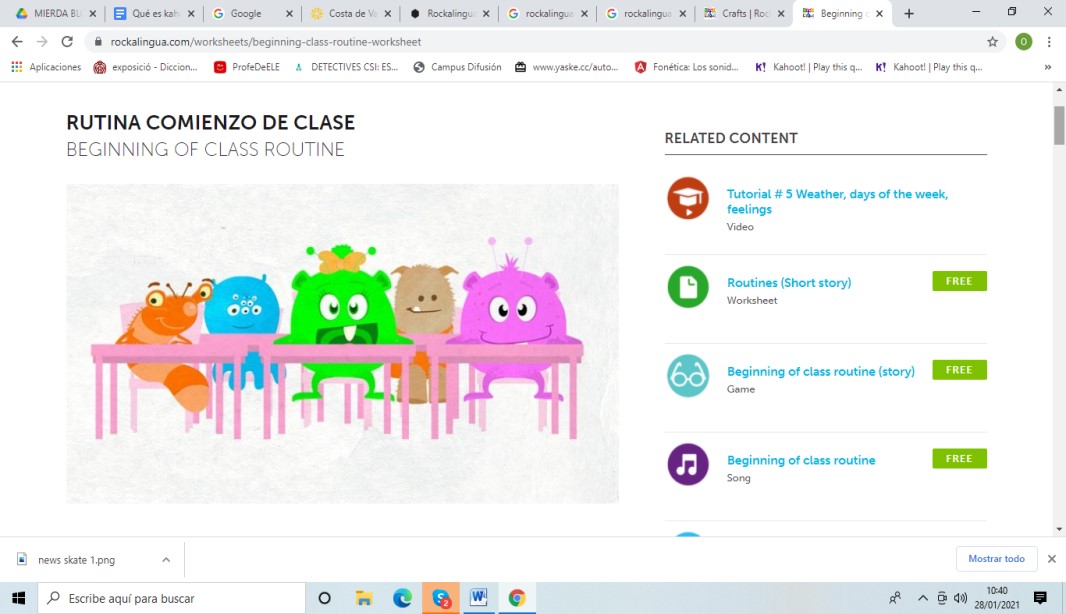Screen dimensions: 1066x614
Task: Click the FREE badge for the song
Action: pos(959,458)
